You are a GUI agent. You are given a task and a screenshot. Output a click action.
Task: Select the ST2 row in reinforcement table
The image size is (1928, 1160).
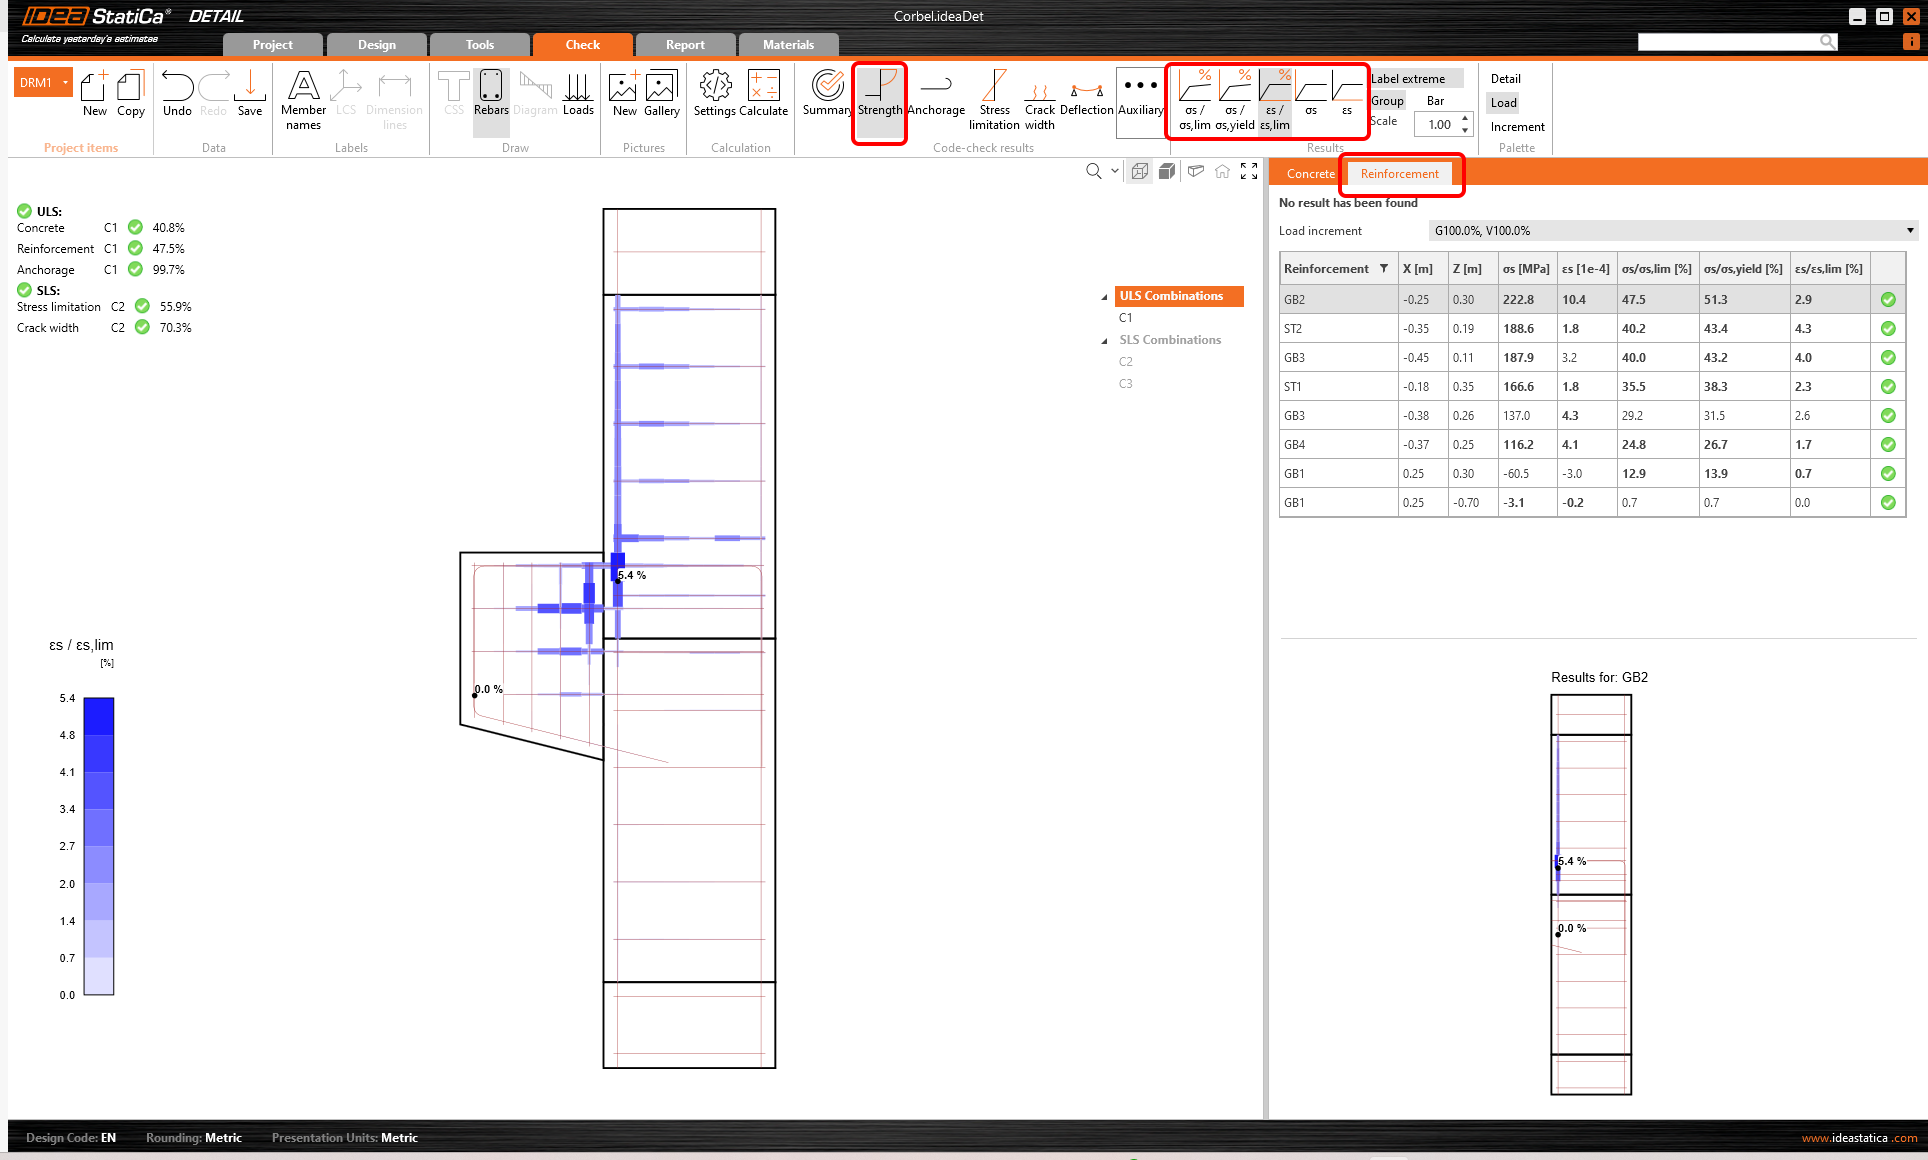pyautogui.click(x=1293, y=329)
